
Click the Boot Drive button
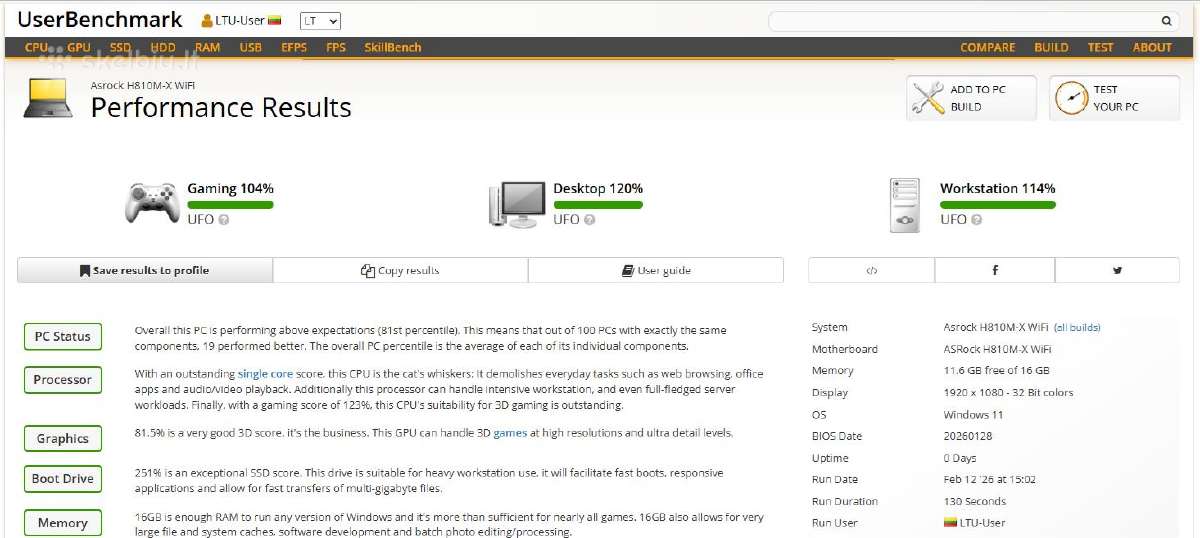[x=63, y=478]
